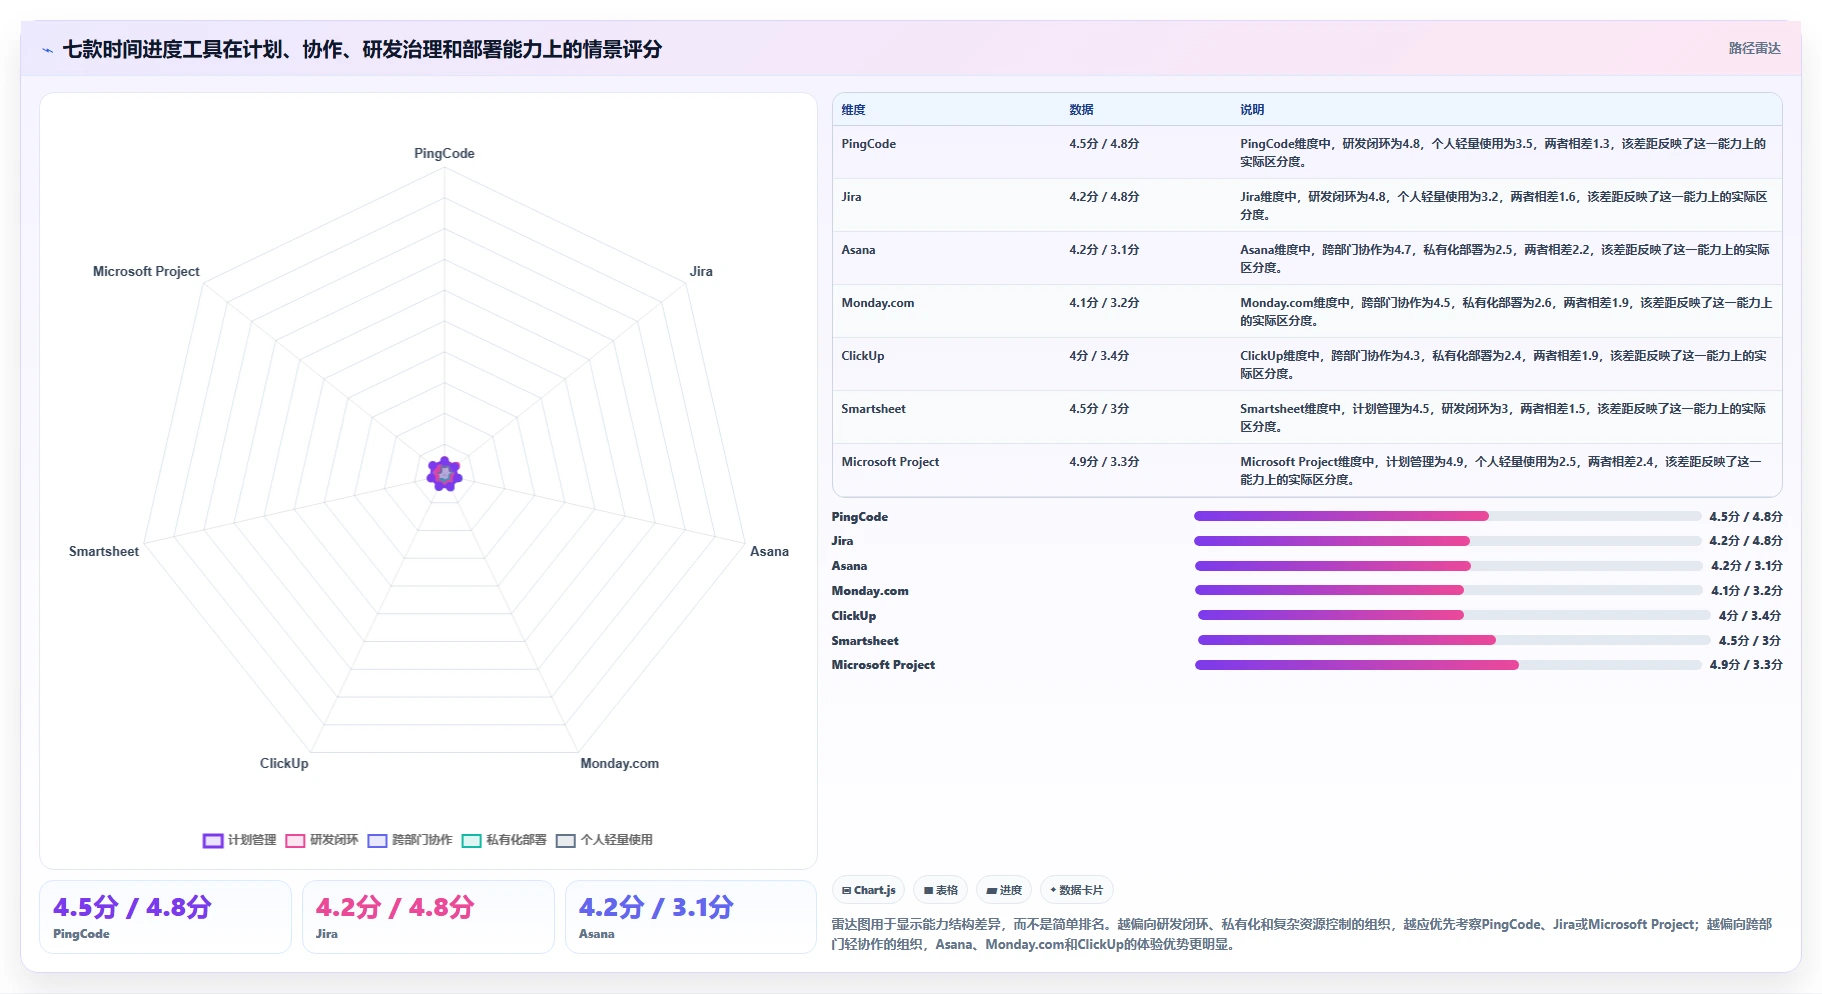1822x994 pixels.
Task: Click the Microsoft Project progress bar
Action: coord(1448,665)
